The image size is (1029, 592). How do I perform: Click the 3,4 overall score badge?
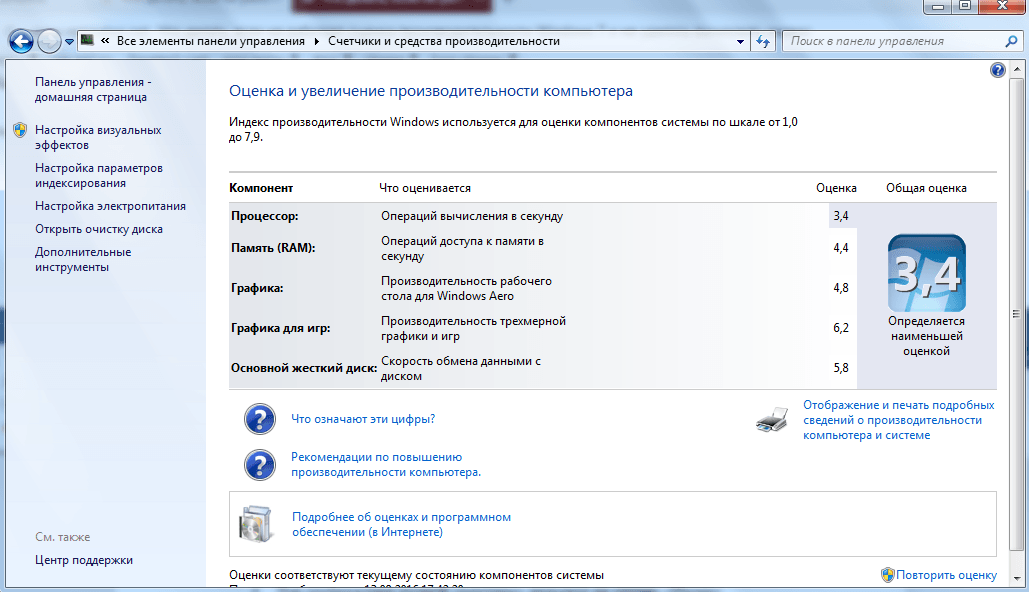pyautogui.click(x=926, y=274)
